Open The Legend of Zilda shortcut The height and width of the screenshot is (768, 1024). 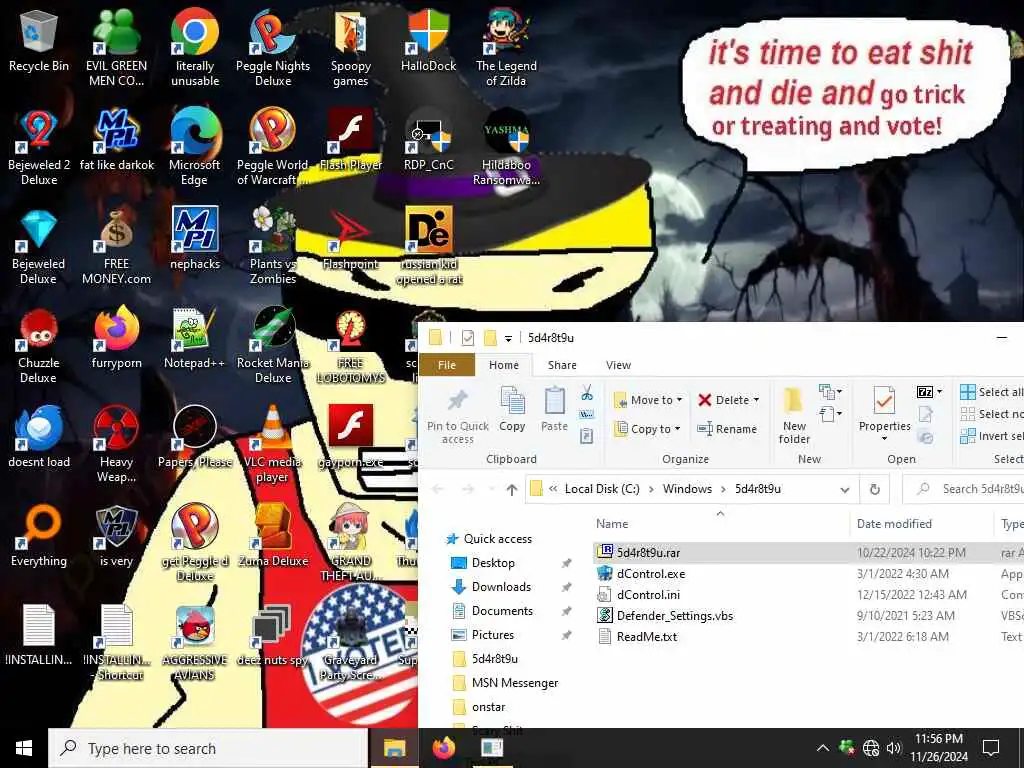506,47
